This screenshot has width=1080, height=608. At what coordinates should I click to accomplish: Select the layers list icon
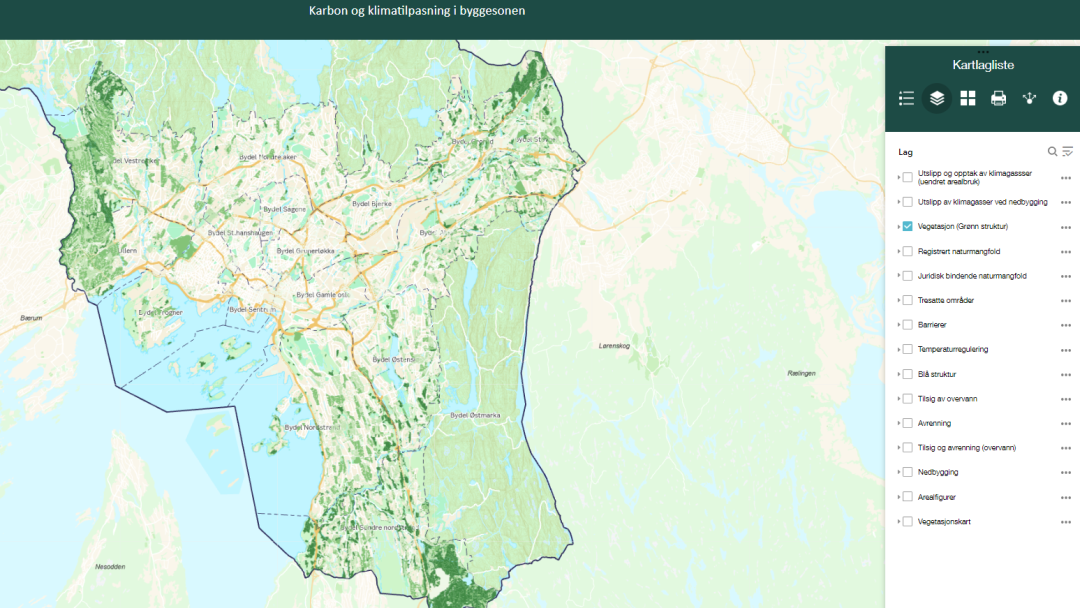pos(937,98)
